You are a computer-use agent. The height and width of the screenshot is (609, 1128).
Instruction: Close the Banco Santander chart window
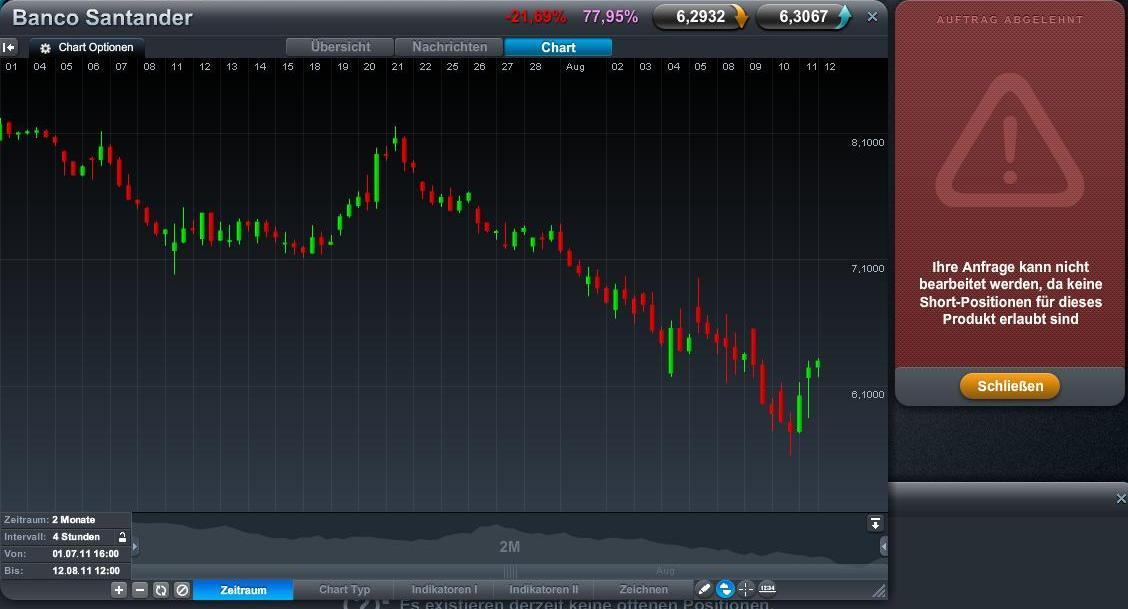point(872,17)
